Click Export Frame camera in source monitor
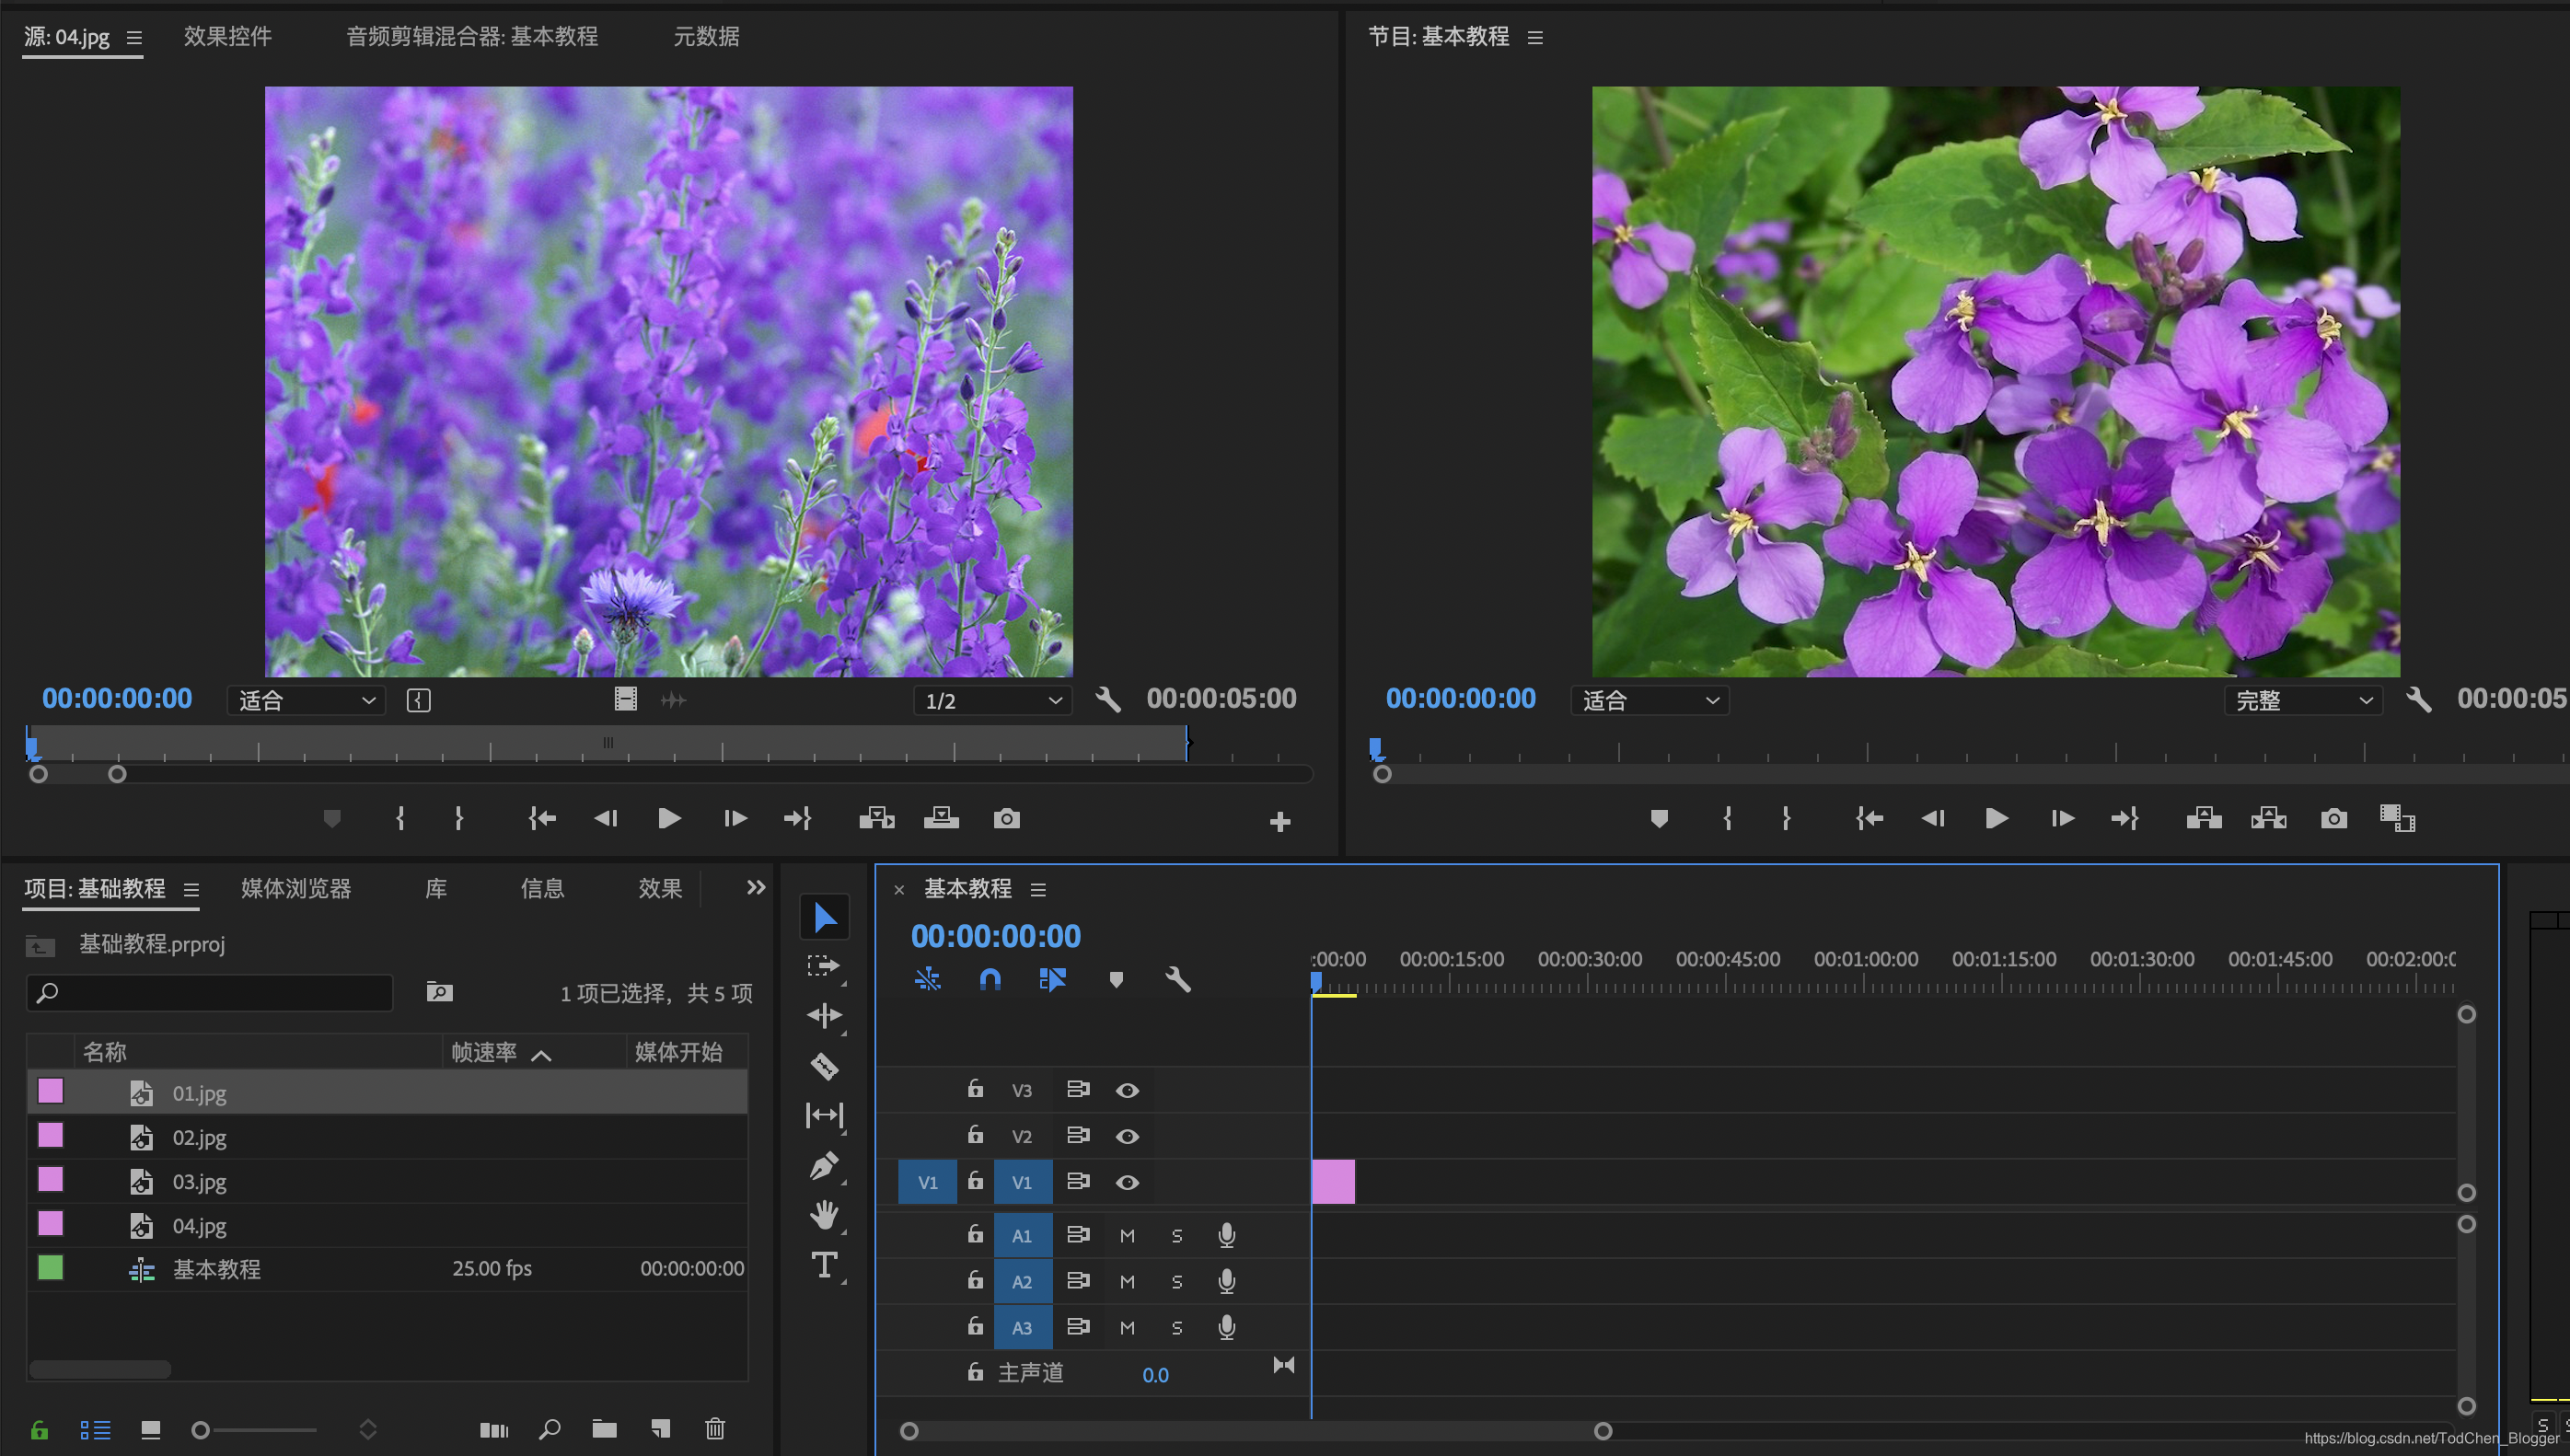The height and width of the screenshot is (1456, 2570). point(1006,819)
